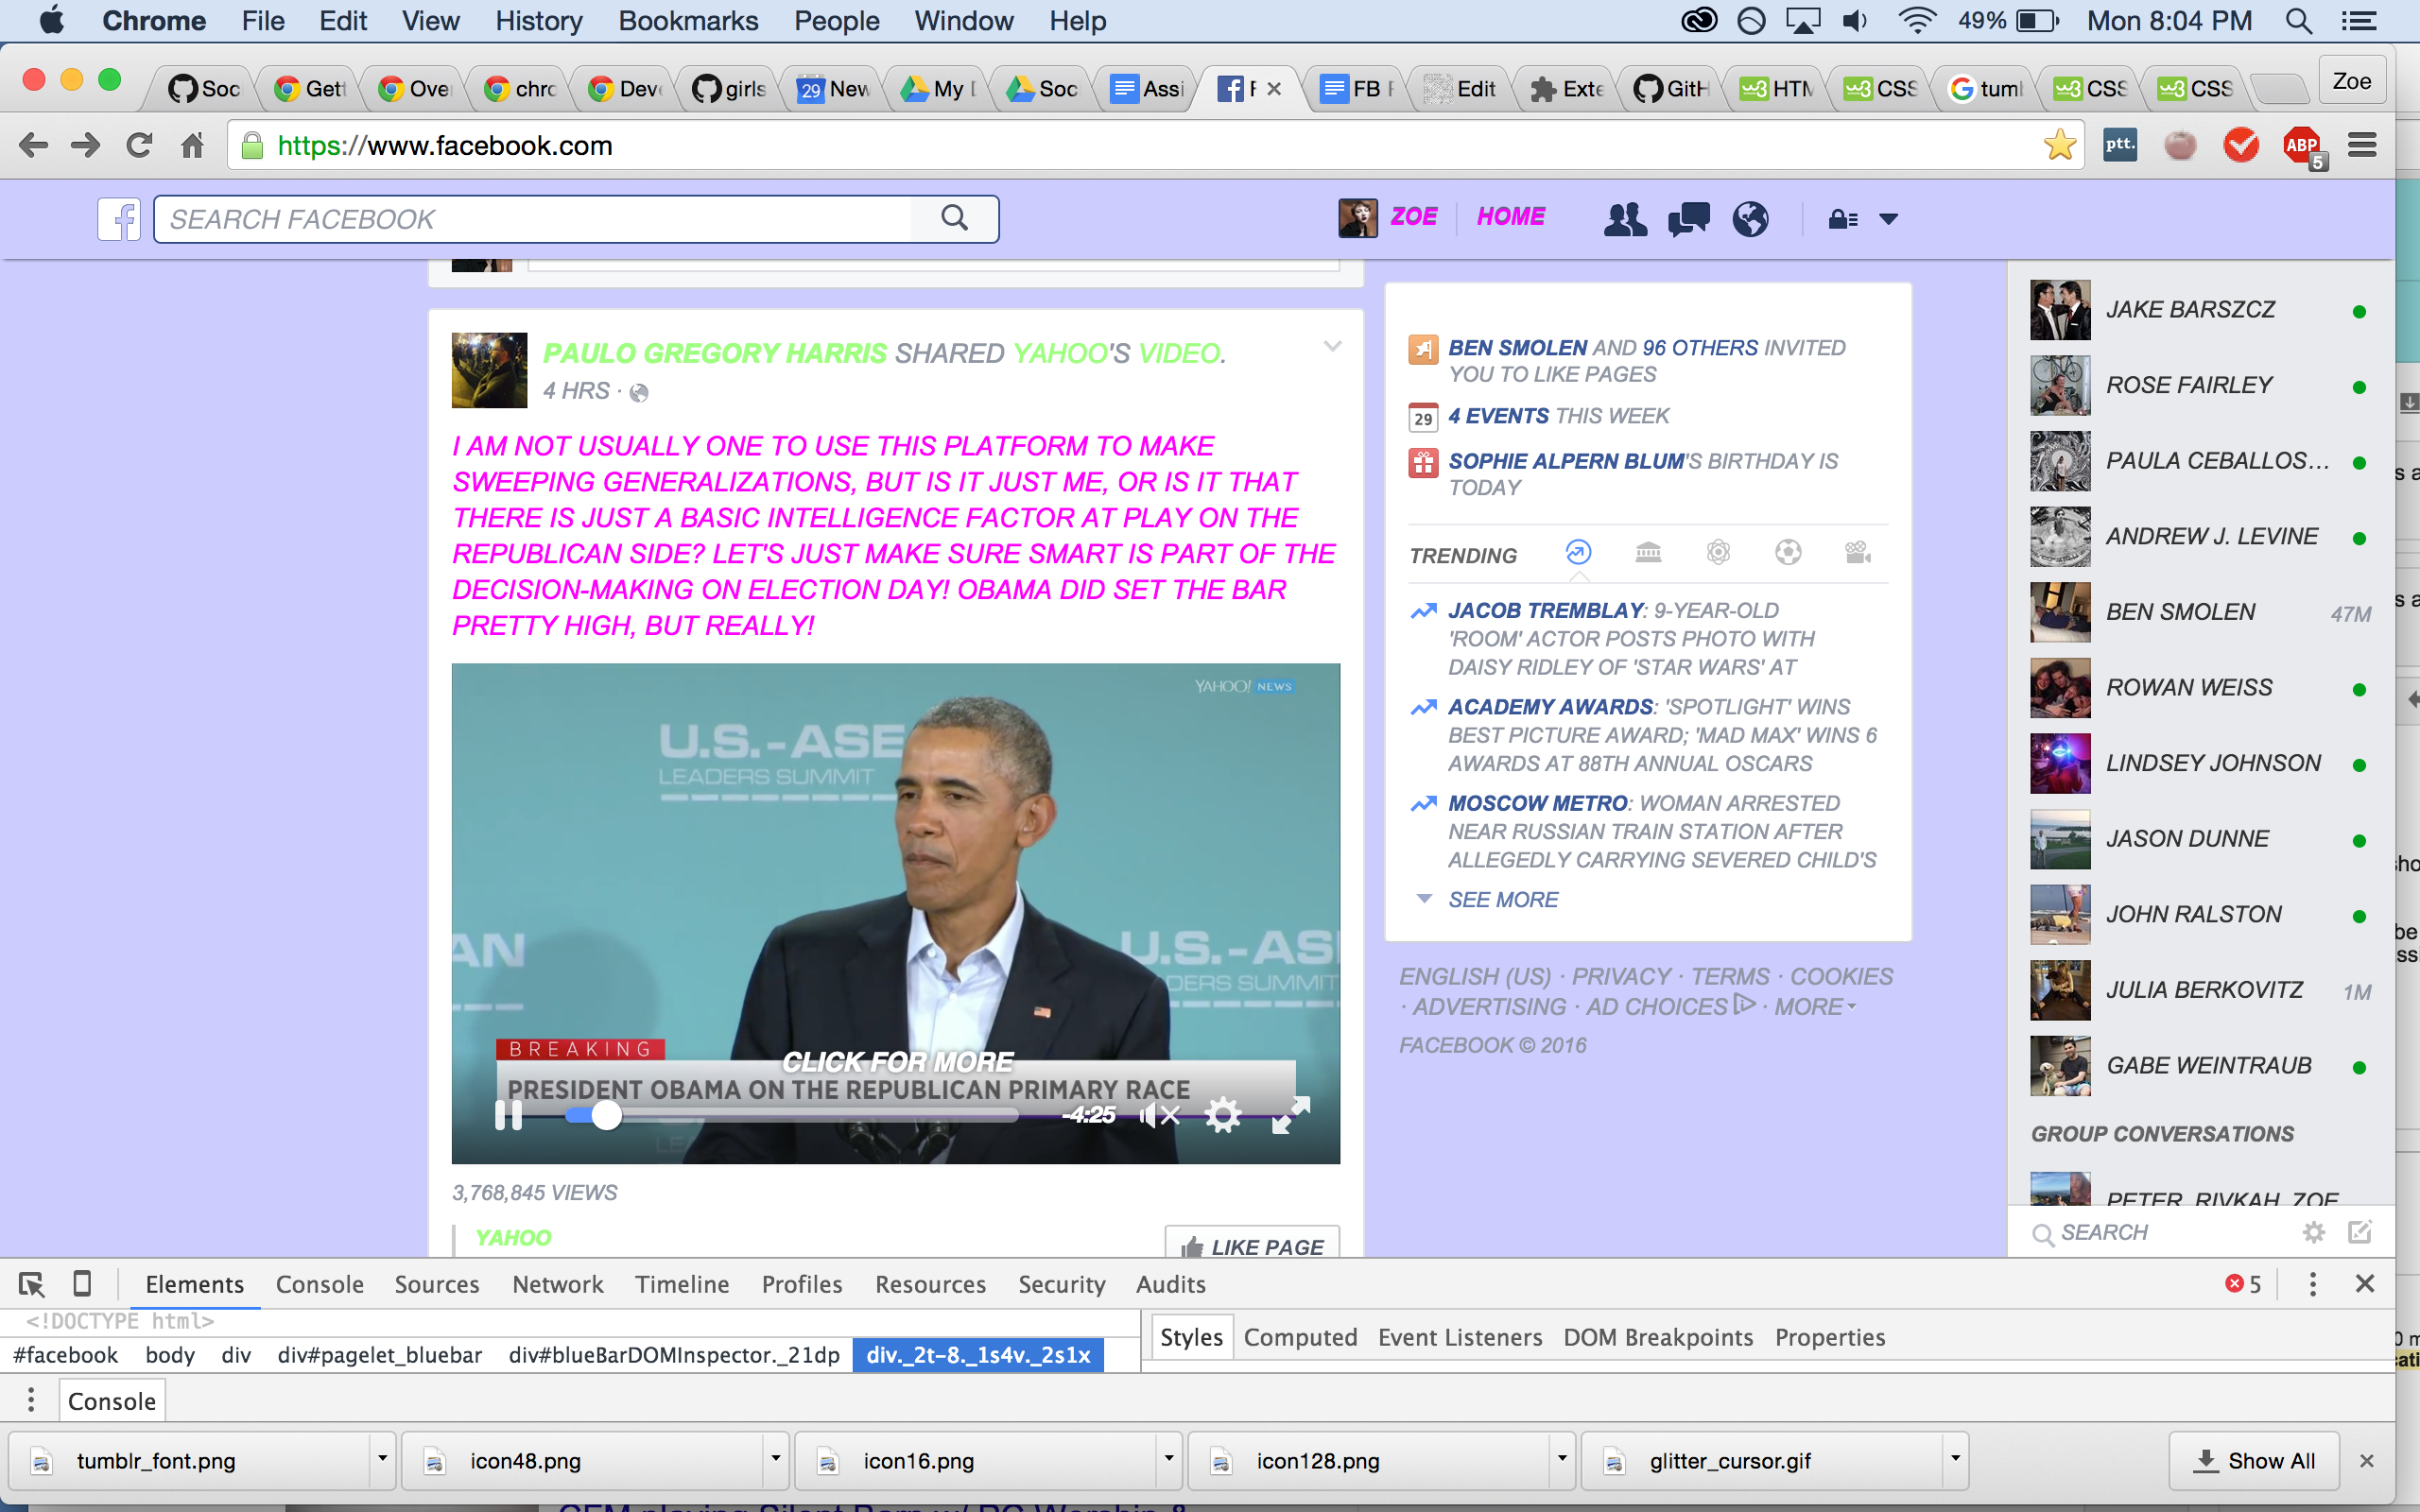
Task: Open icon48.png download options arrow
Action: (x=775, y=1459)
